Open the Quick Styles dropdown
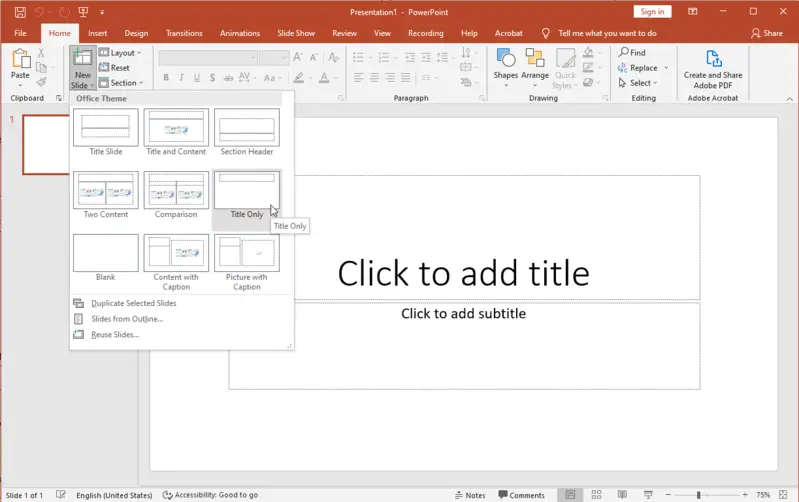Image resolution: width=799 pixels, height=502 pixels. (x=565, y=69)
